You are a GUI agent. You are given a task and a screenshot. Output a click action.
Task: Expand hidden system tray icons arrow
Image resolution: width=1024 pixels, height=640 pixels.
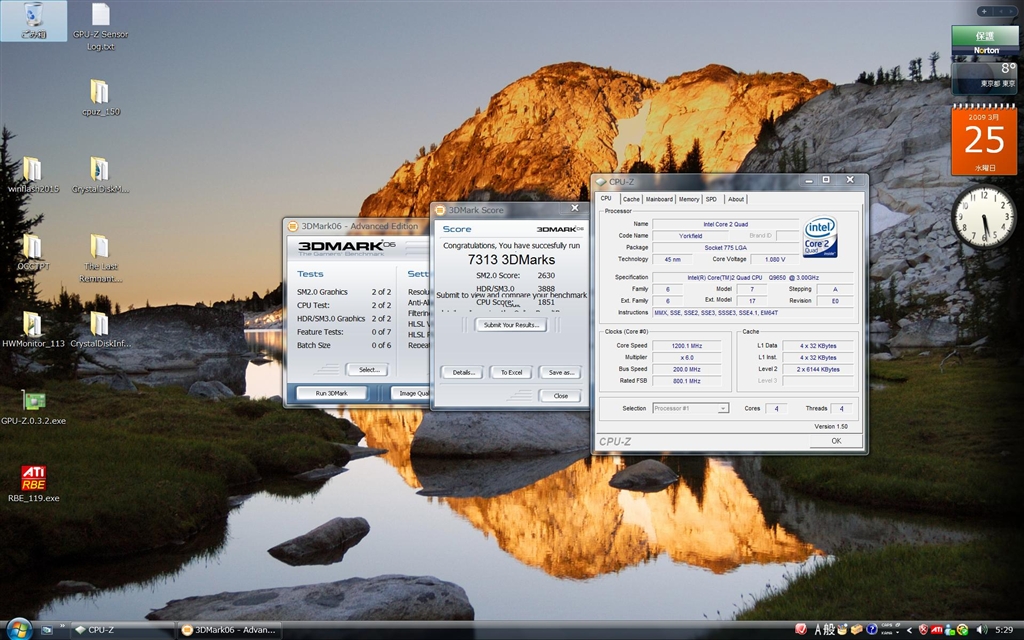(908, 629)
